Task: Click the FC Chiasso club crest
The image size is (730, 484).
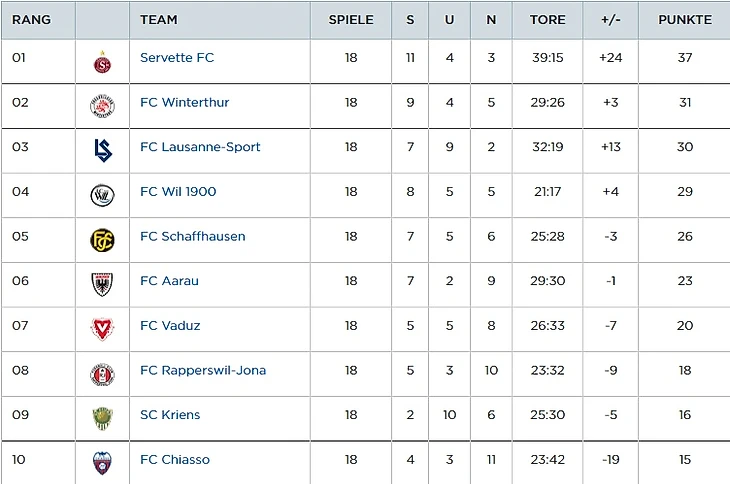Action: [x=102, y=462]
